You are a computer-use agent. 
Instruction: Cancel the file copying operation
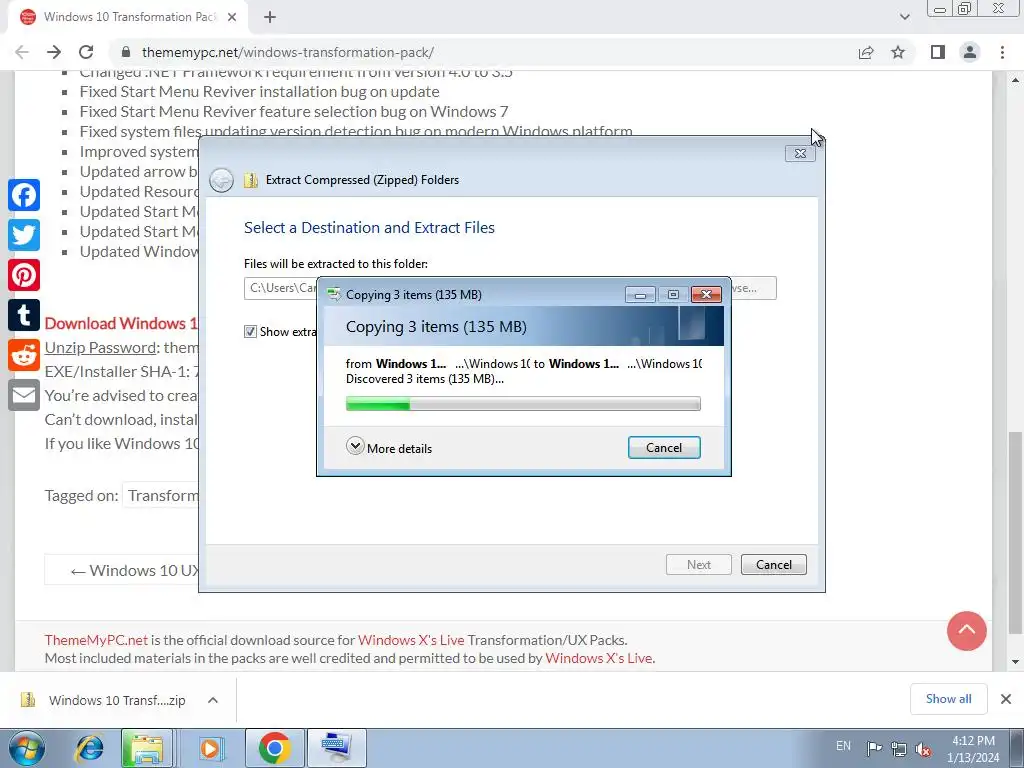tap(664, 447)
